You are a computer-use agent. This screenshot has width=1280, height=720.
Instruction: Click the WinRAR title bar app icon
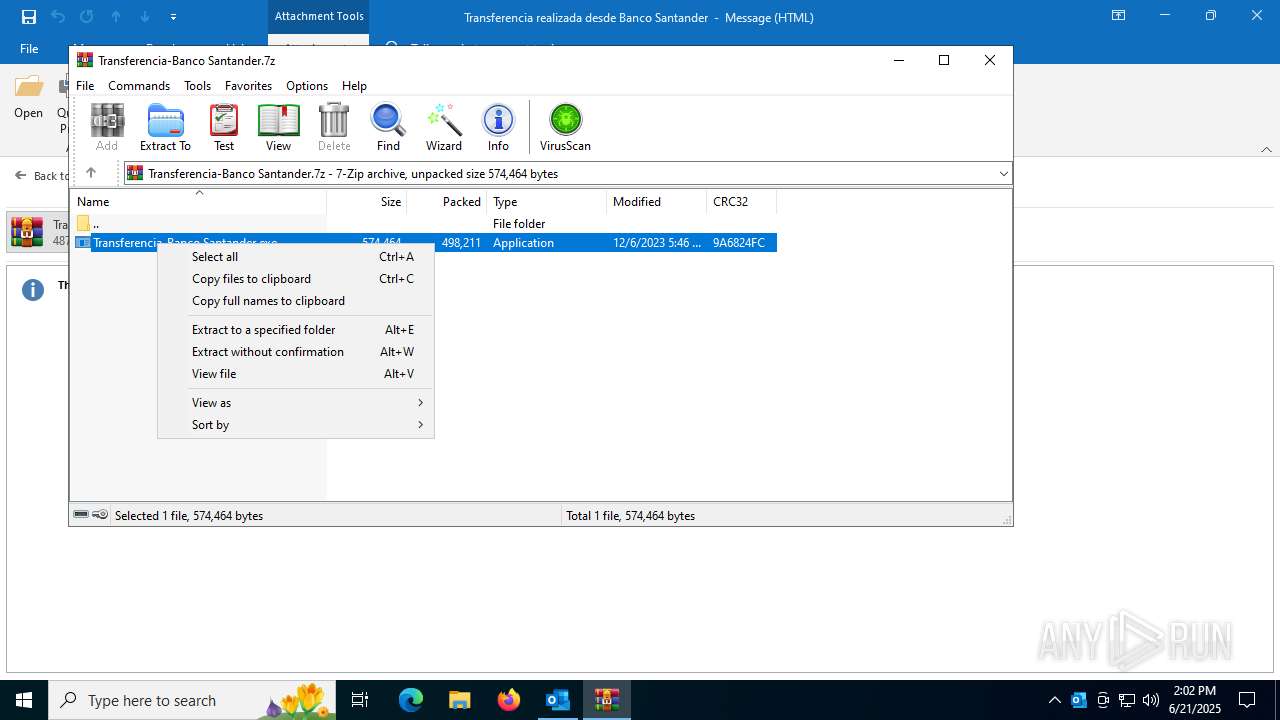[85, 60]
